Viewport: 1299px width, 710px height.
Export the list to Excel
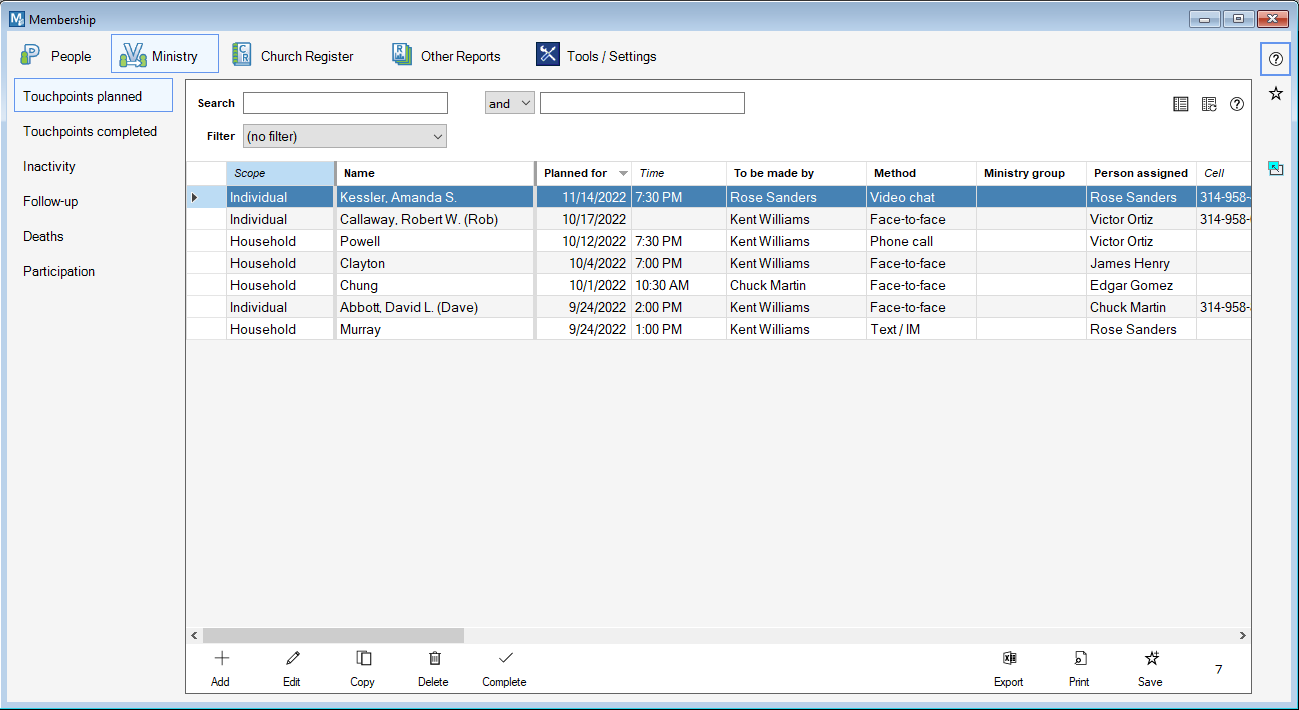(x=1009, y=659)
